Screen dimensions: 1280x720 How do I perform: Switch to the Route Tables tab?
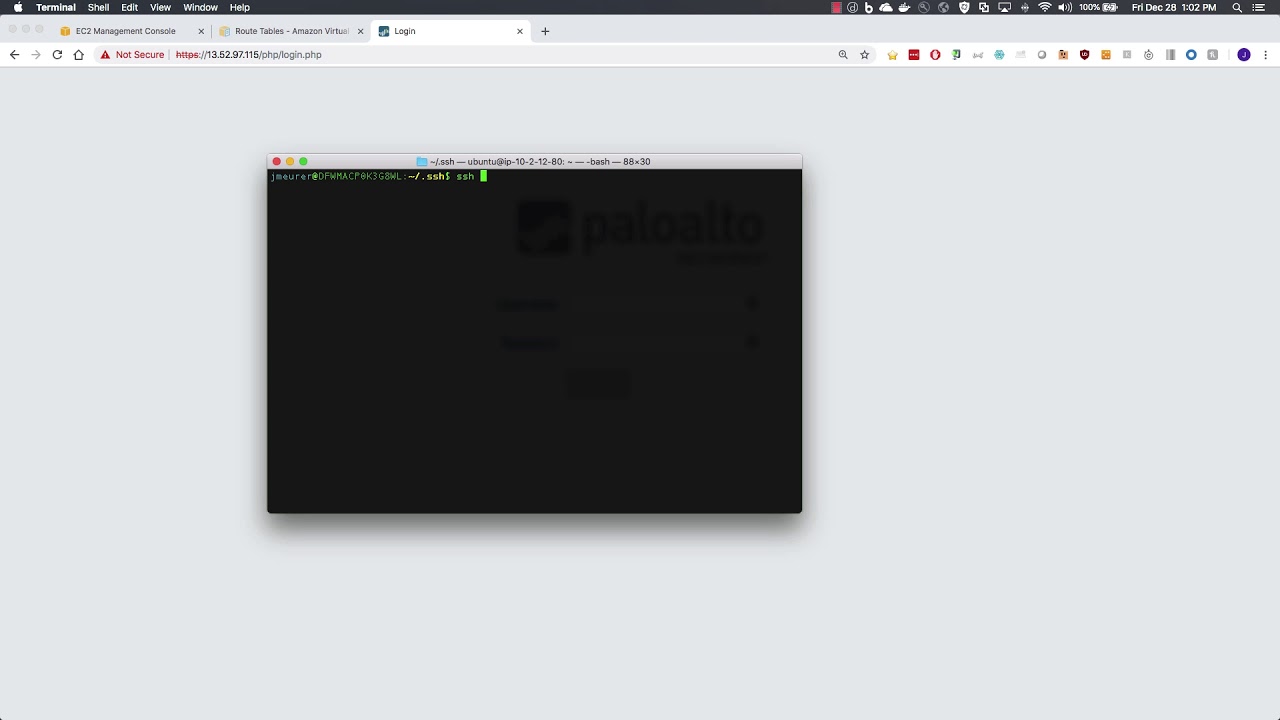pyautogui.click(x=291, y=31)
